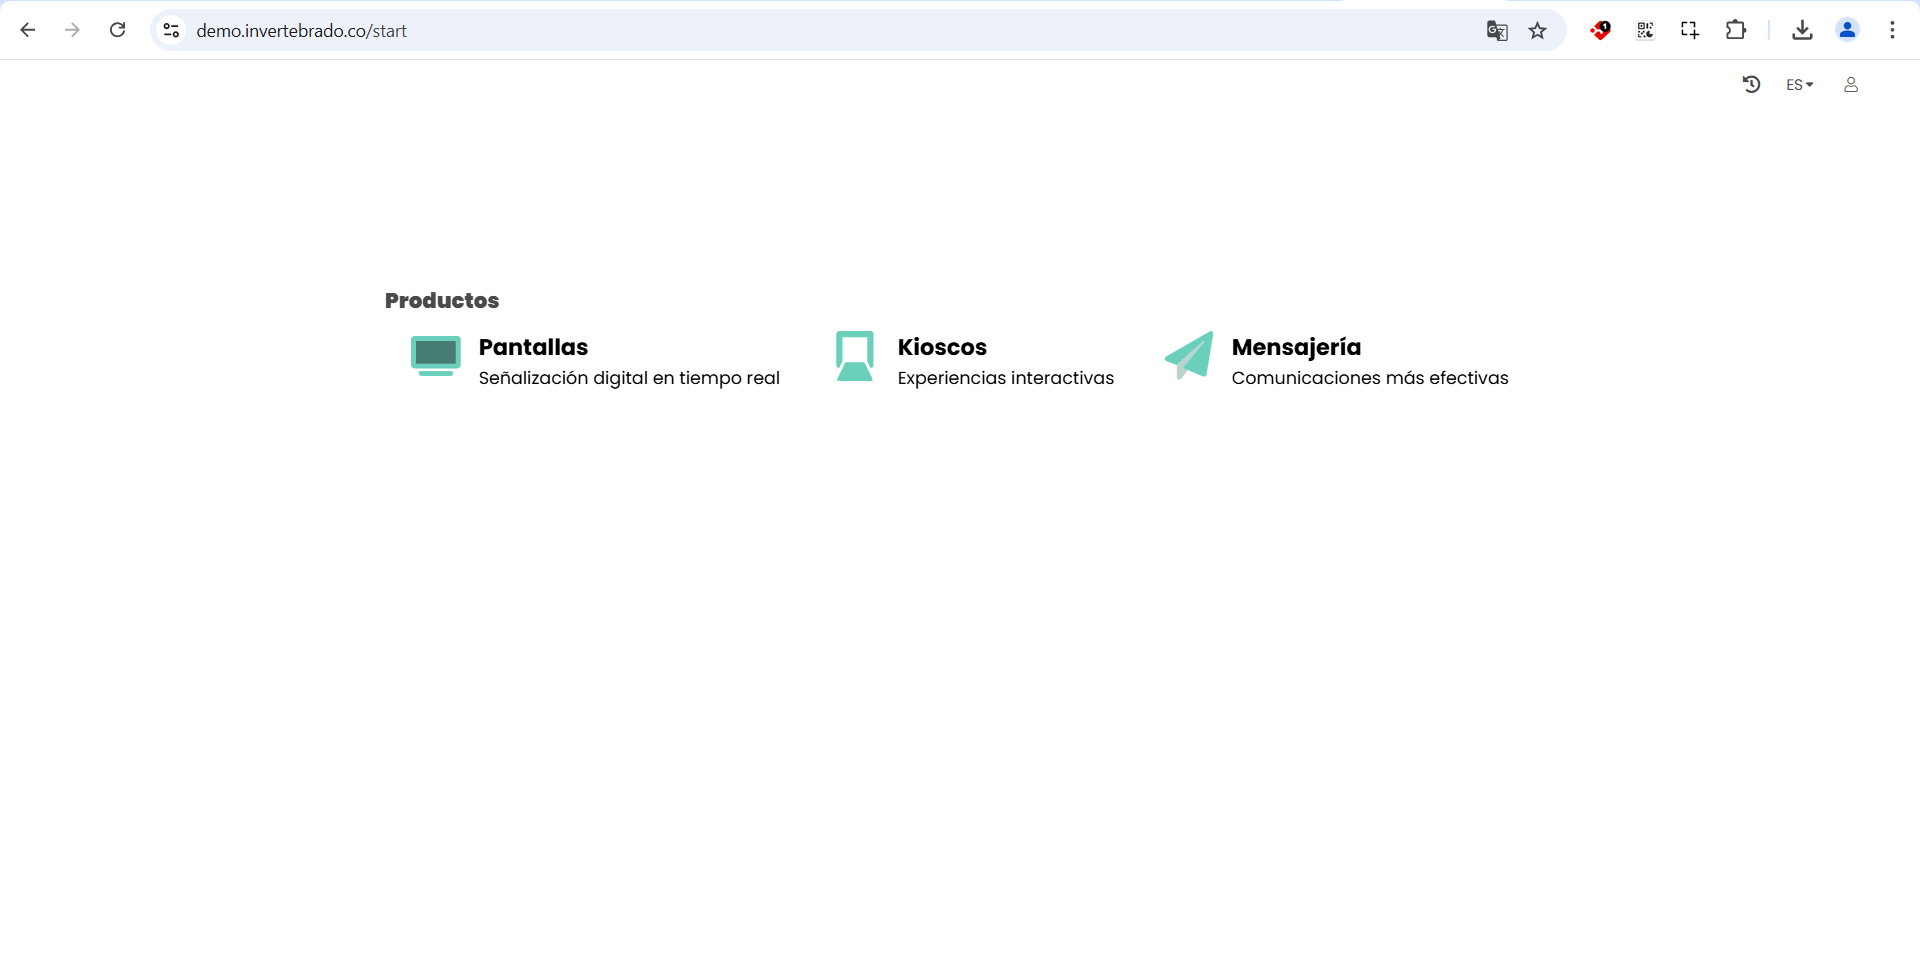The image size is (1920, 971).
Task: Open the Chrome three-dot menu
Action: [x=1892, y=31]
